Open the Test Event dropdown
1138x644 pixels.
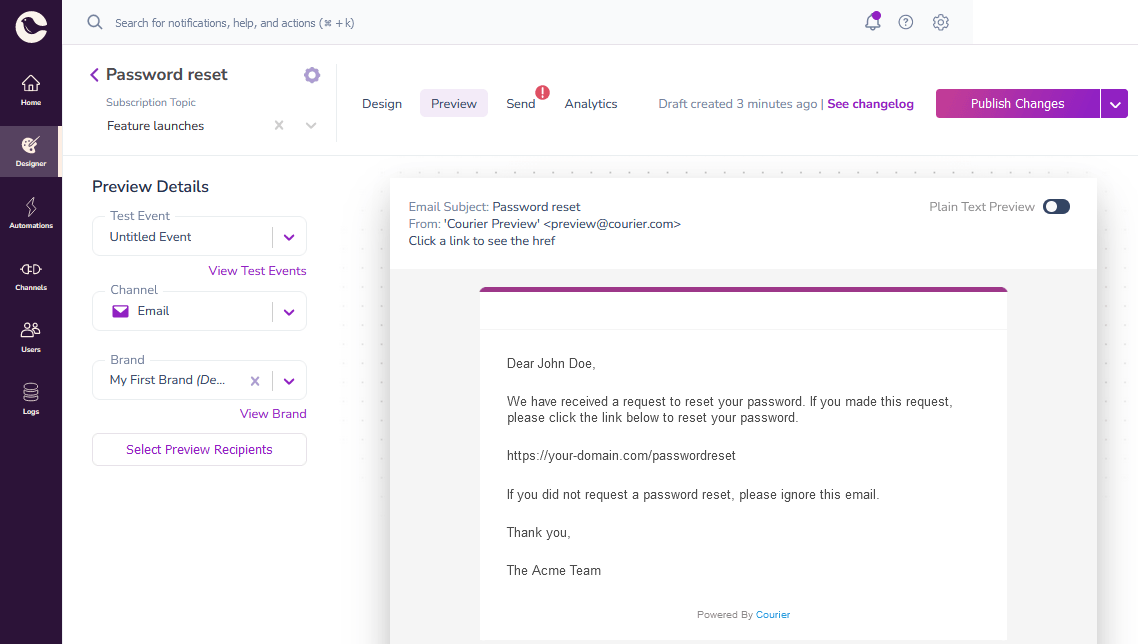pos(289,237)
